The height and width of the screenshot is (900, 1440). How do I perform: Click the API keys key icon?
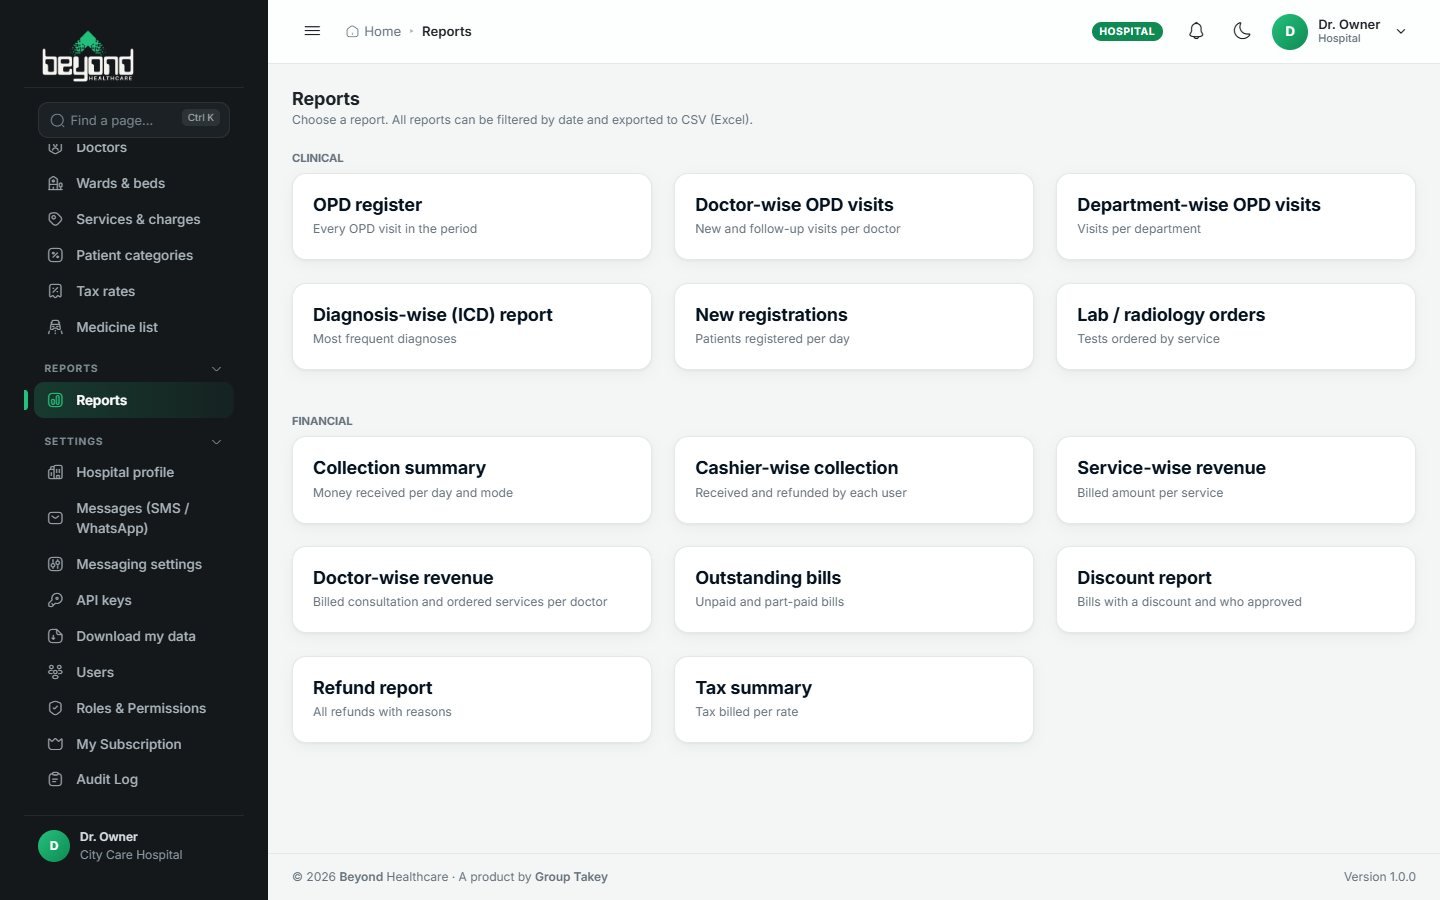click(x=56, y=600)
